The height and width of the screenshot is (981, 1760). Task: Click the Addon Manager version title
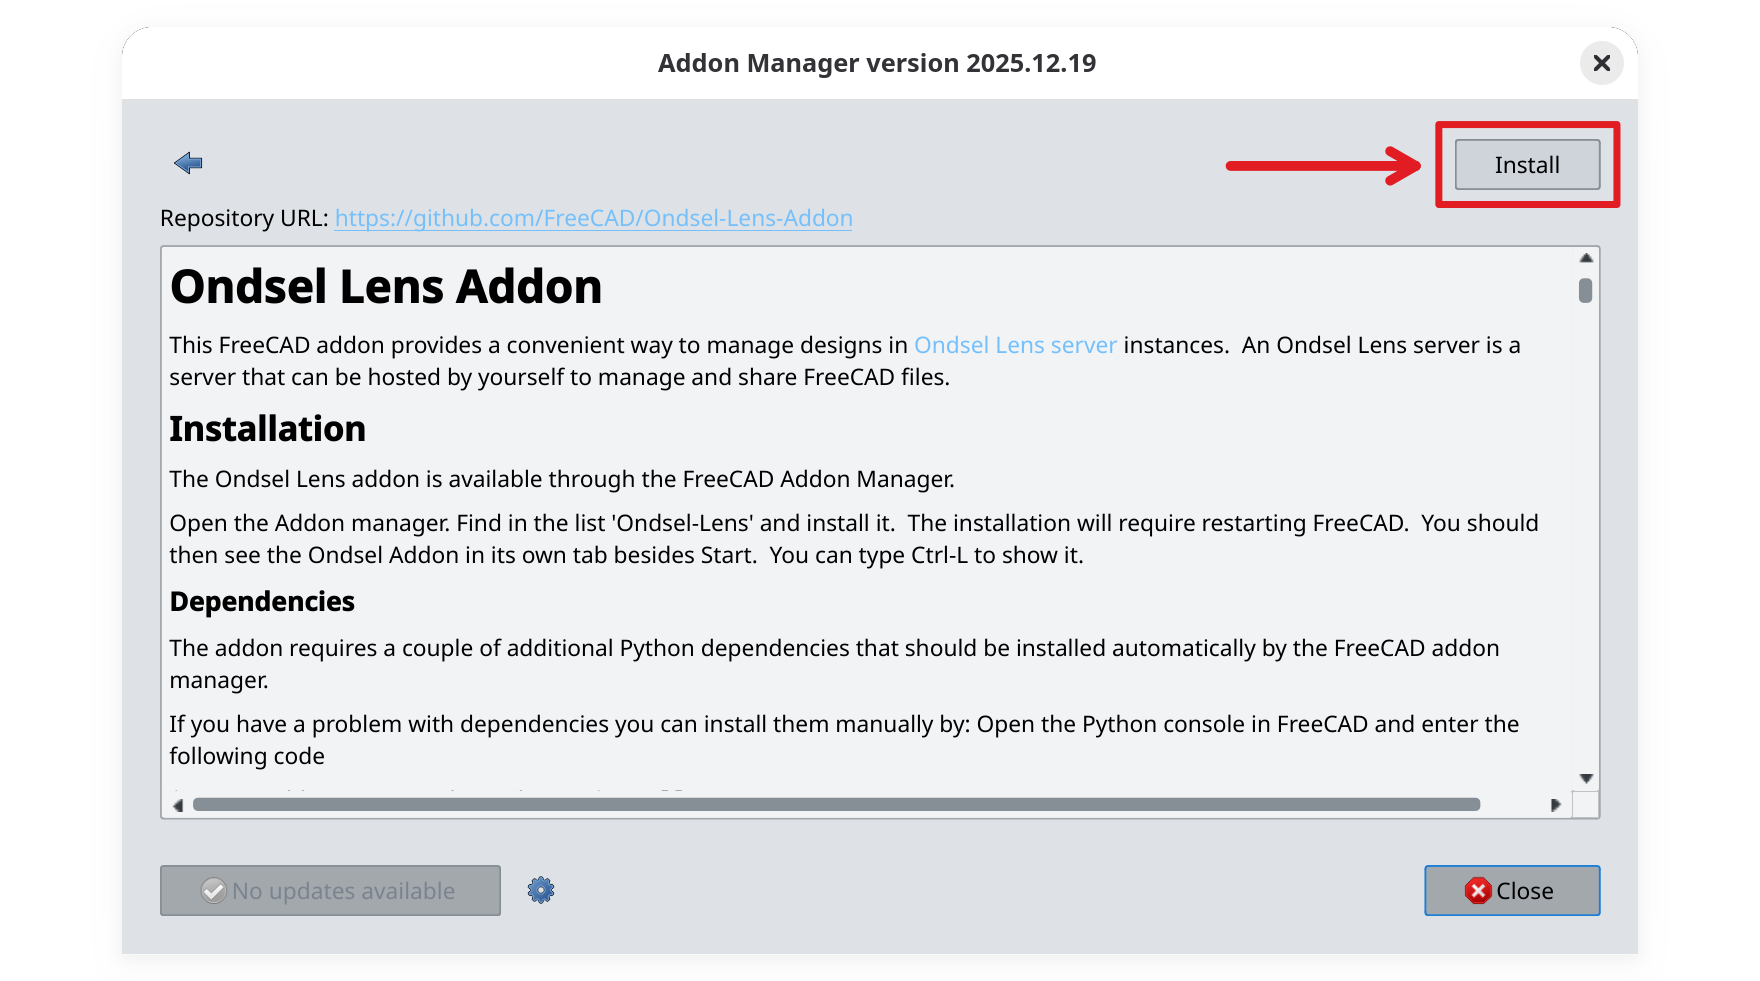pyautogui.click(x=877, y=63)
